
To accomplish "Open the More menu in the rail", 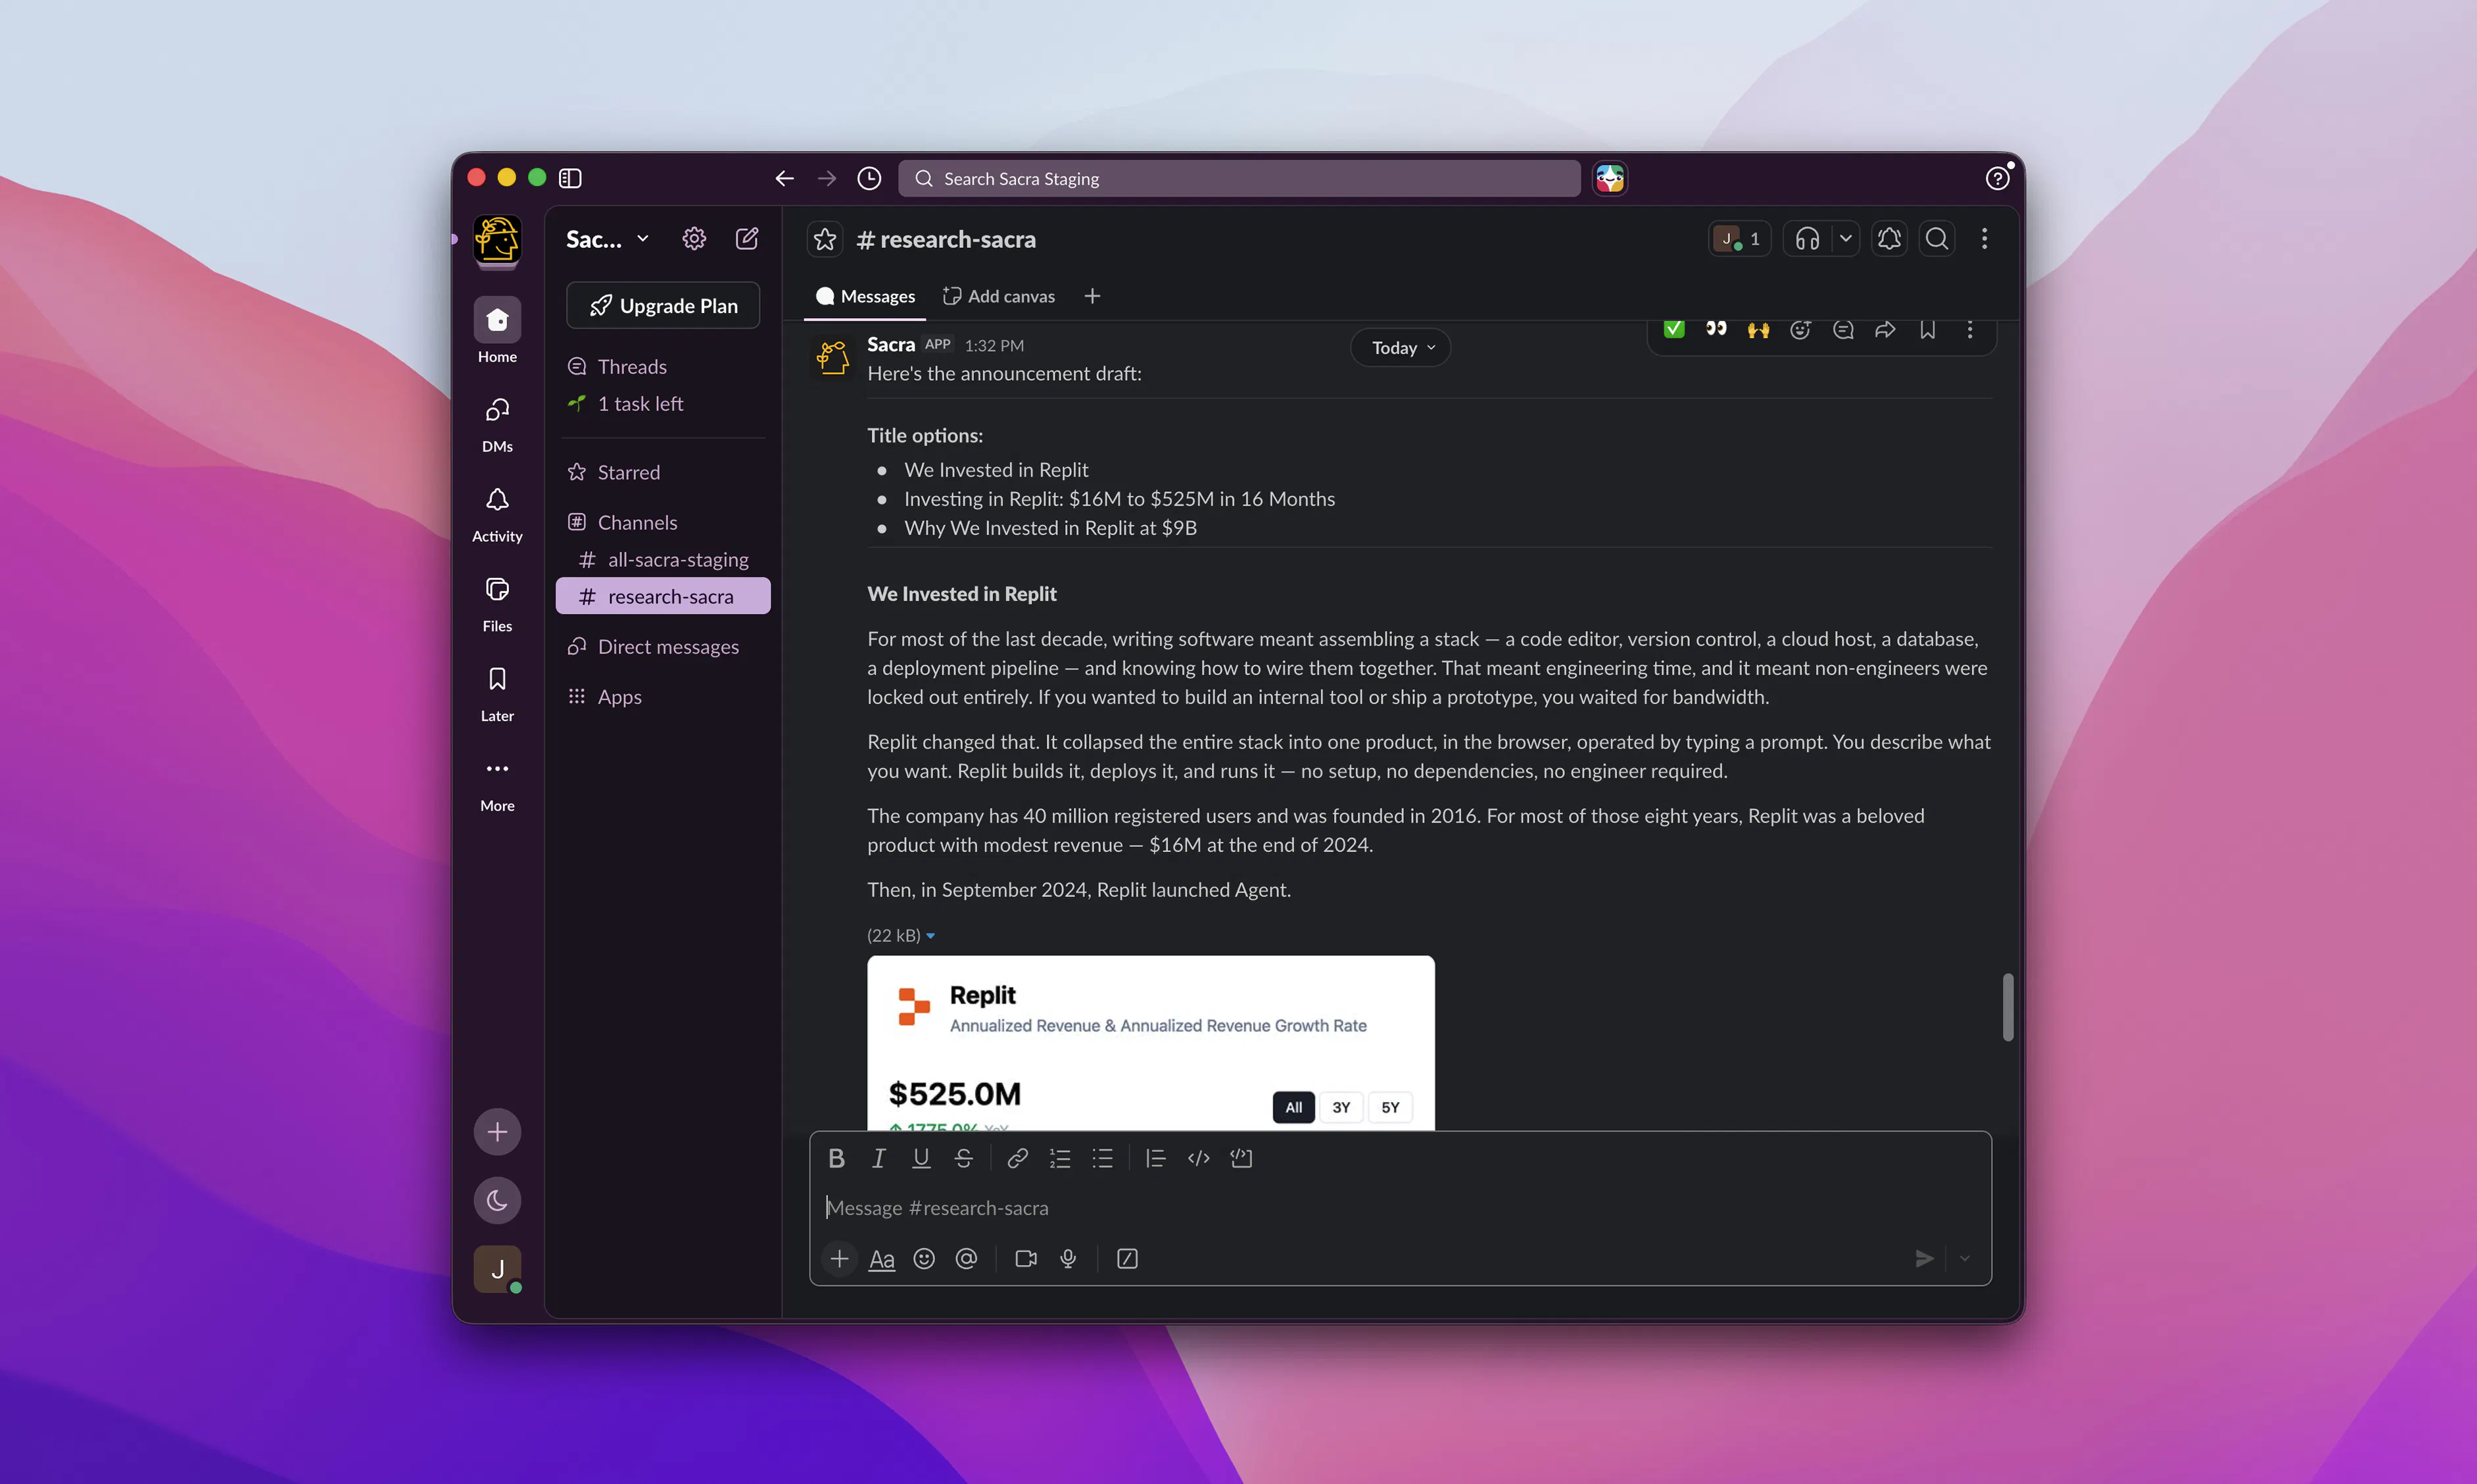I will (497, 783).
